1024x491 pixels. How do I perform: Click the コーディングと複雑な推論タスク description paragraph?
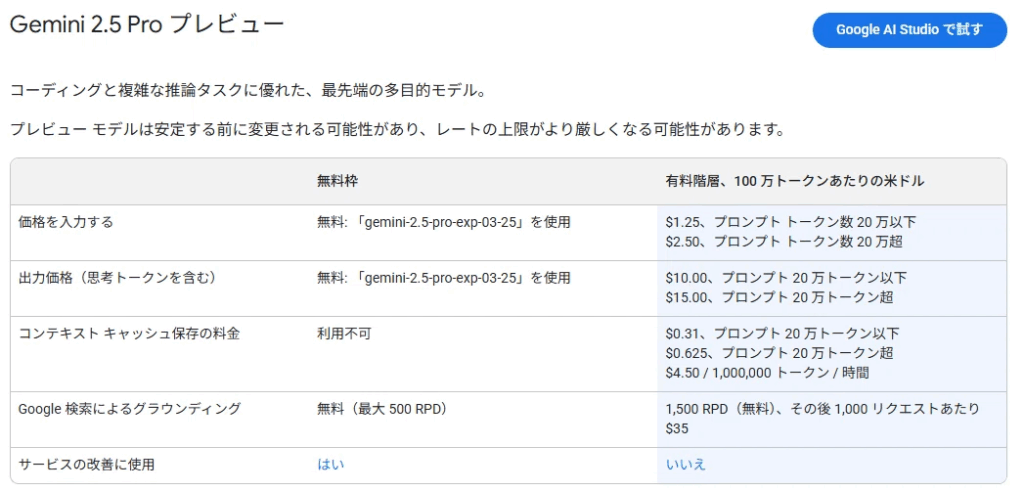point(248,91)
